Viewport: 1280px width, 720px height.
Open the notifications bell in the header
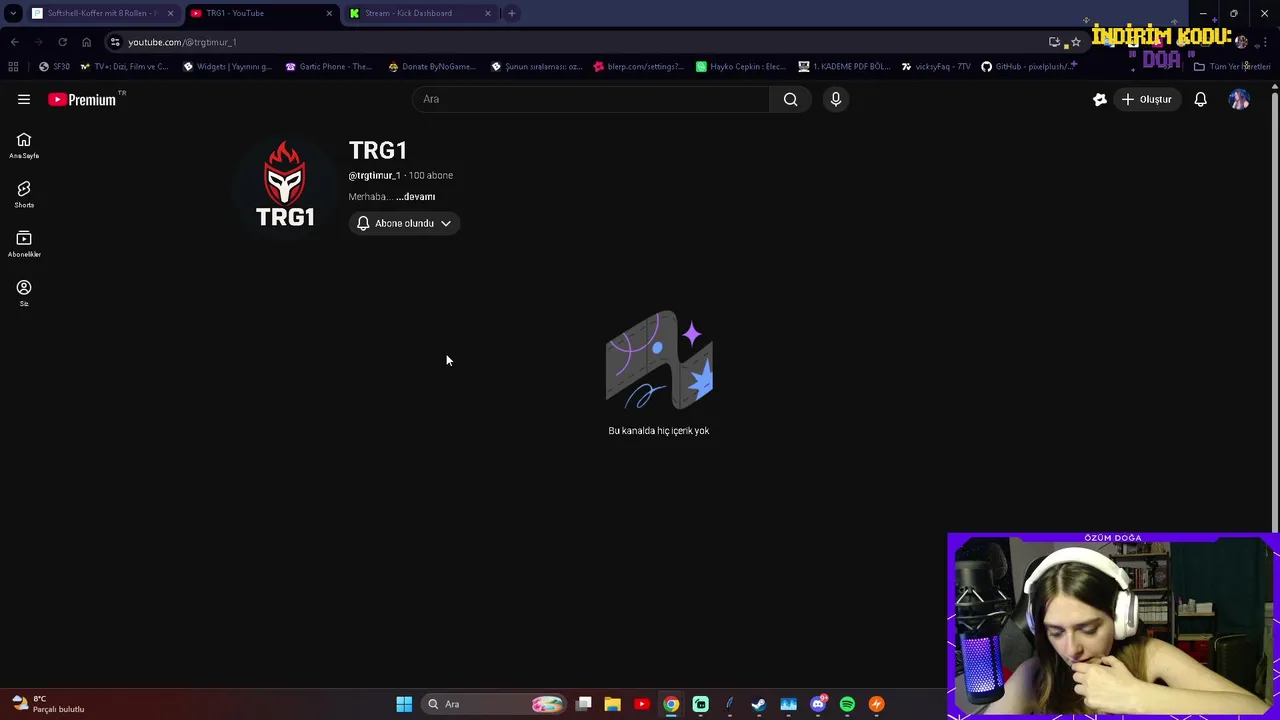tap(1200, 99)
